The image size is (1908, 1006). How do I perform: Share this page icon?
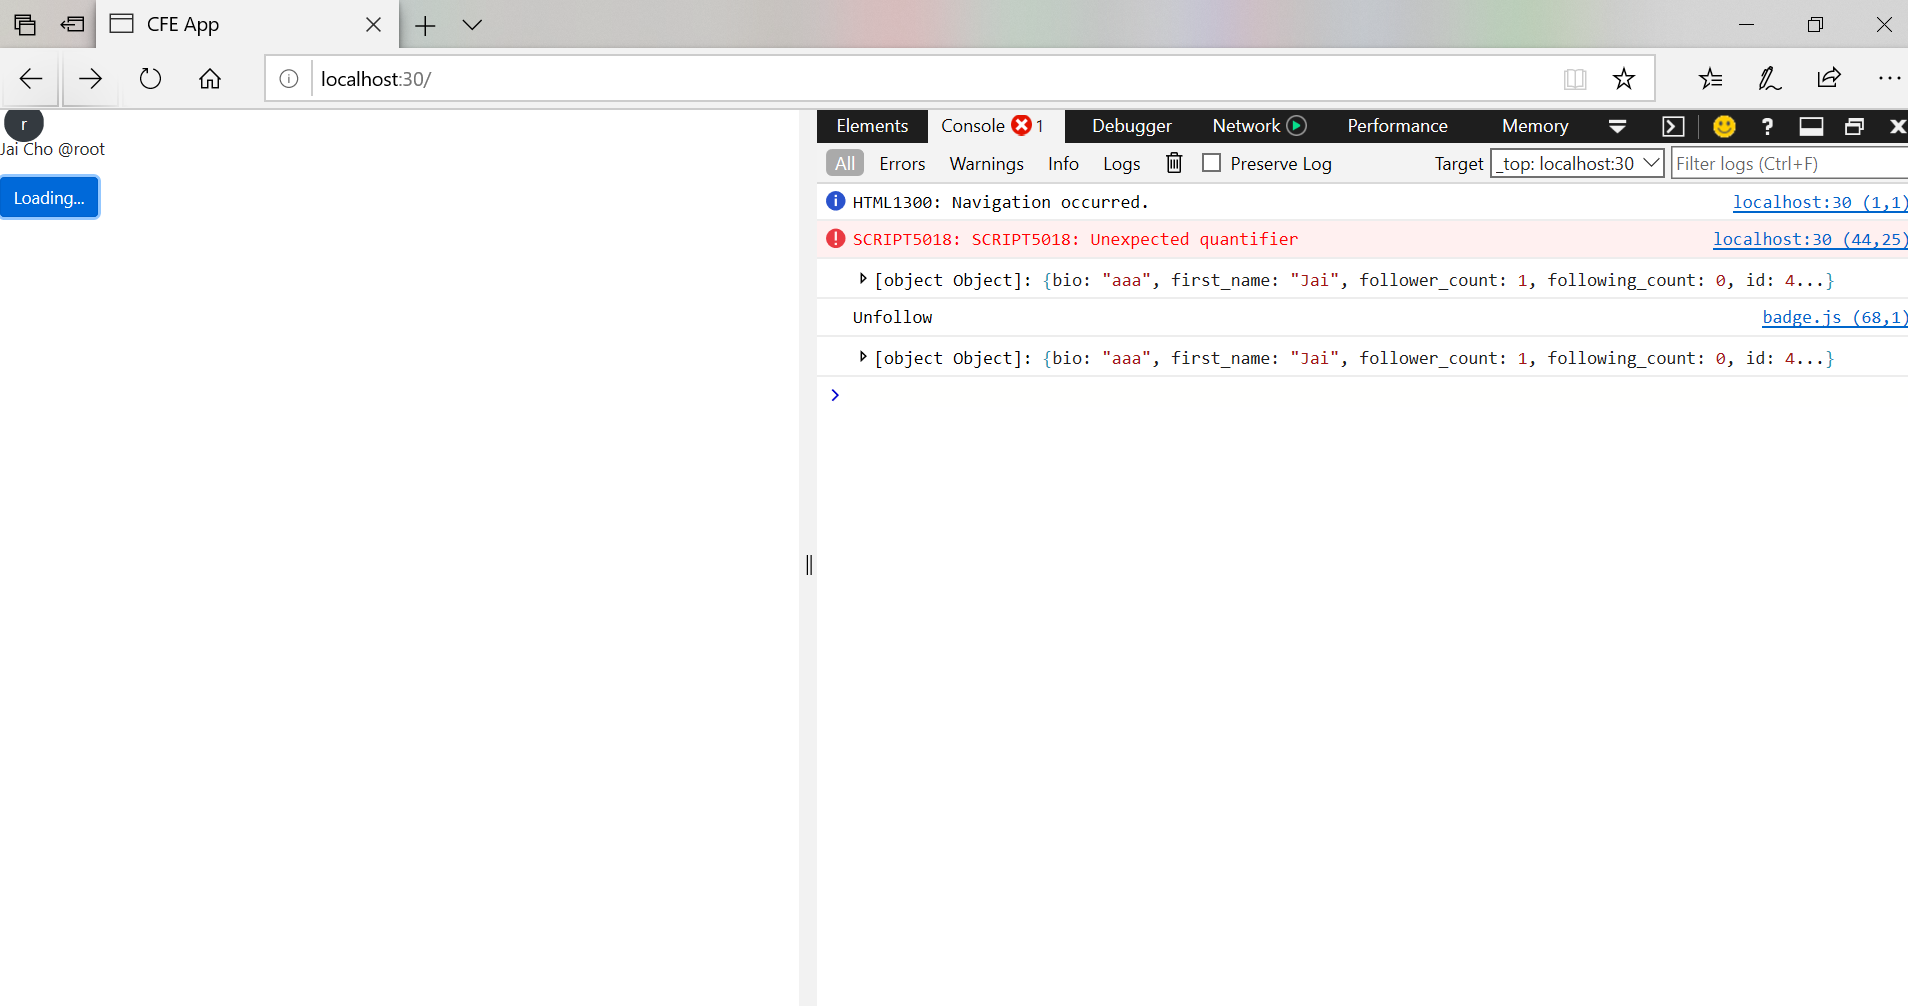click(1829, 79)
